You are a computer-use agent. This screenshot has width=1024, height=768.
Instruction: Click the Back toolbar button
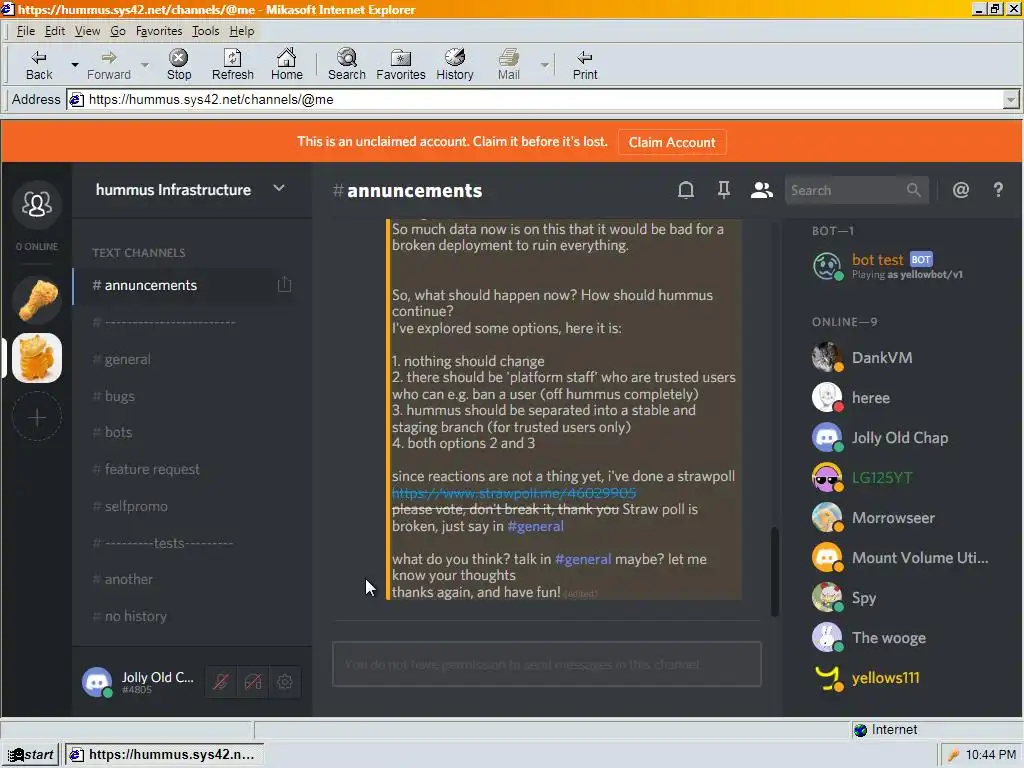click(39, 65)
